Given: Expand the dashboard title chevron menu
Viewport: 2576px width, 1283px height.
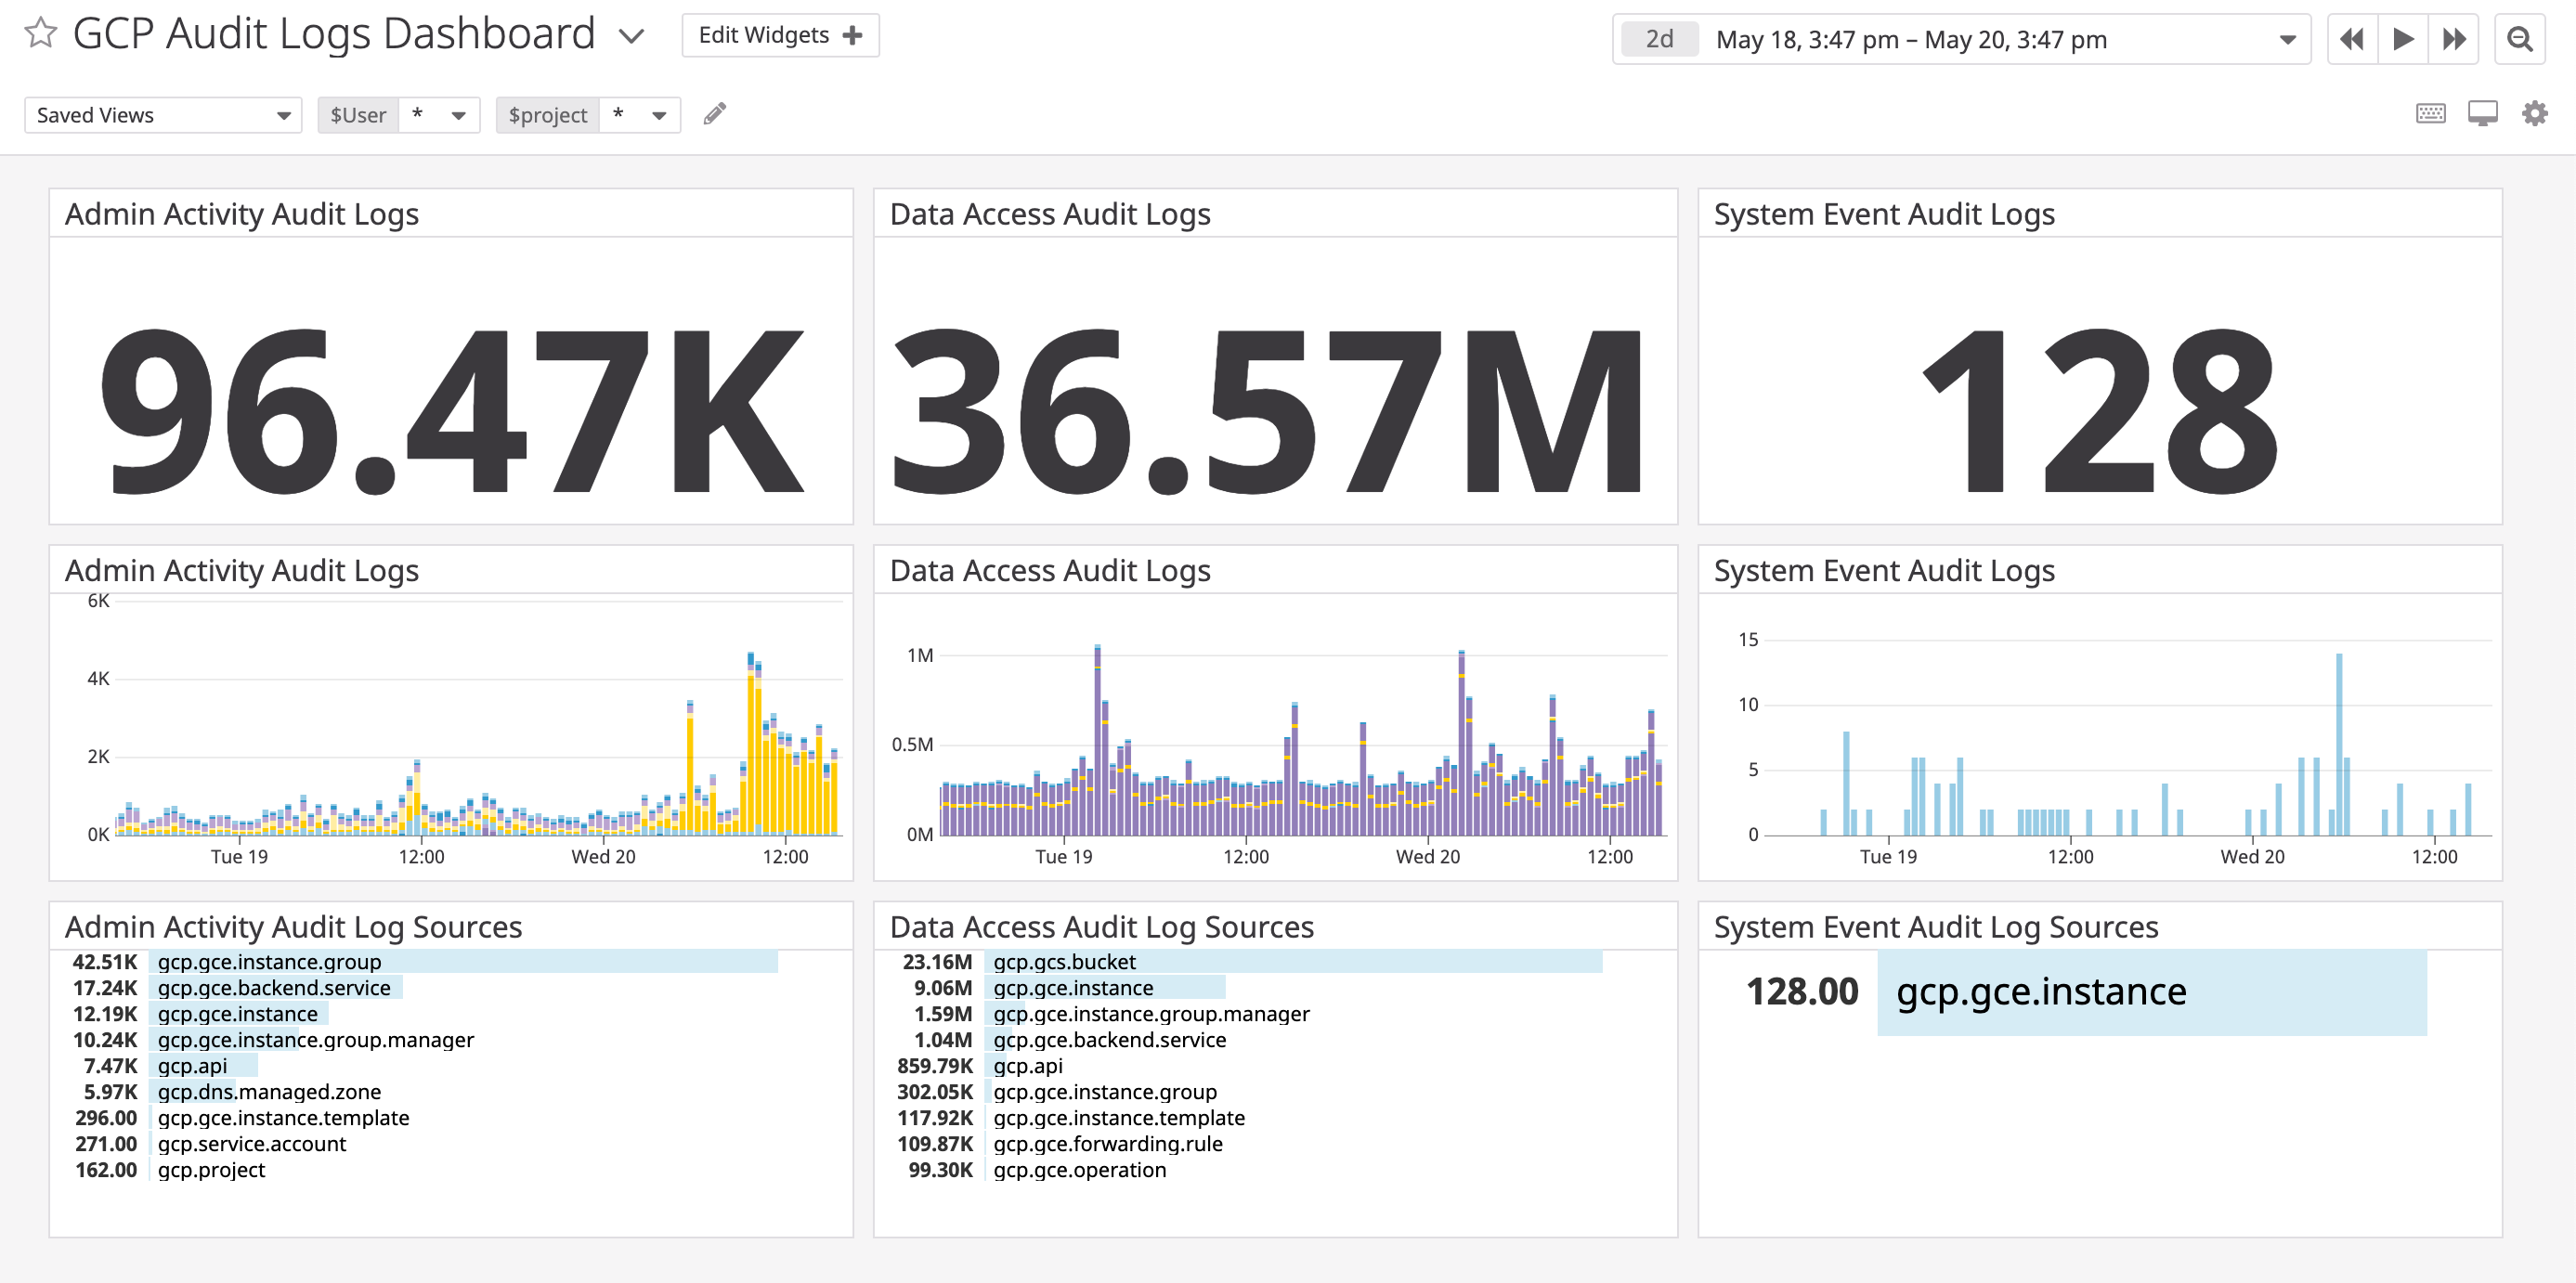Looking at the screenshot, I should (630, 35).
